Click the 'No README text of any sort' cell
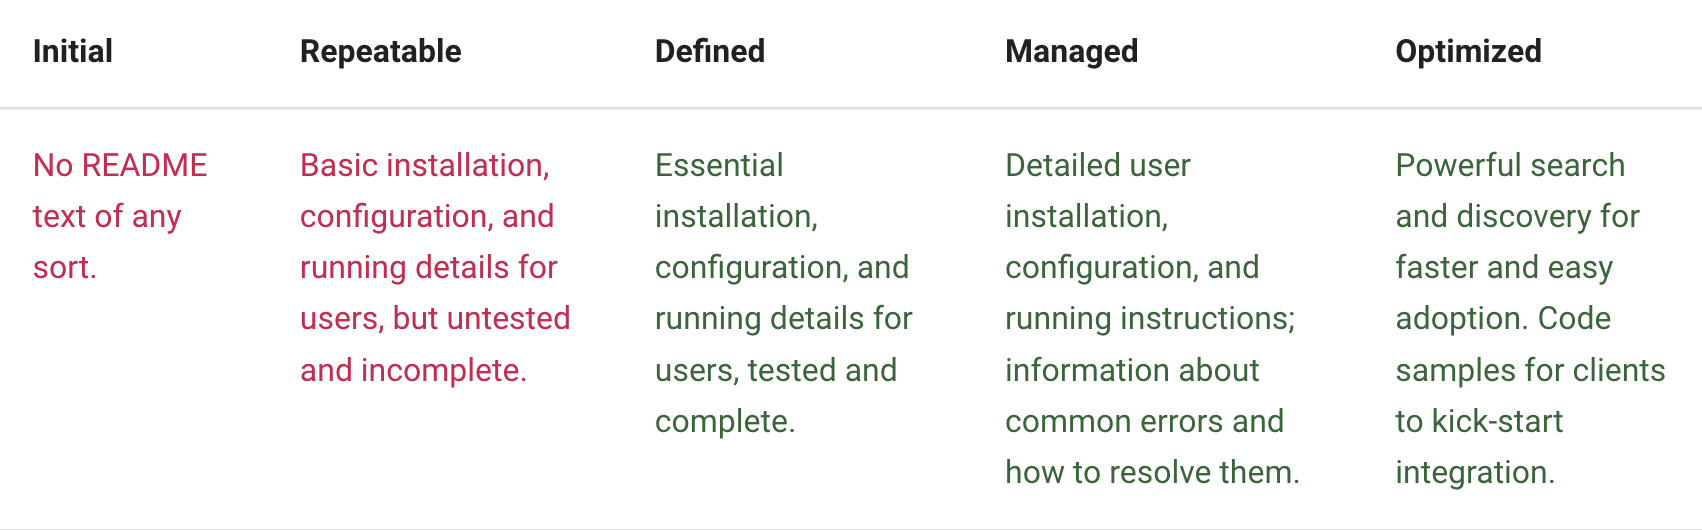 [120, 216]
